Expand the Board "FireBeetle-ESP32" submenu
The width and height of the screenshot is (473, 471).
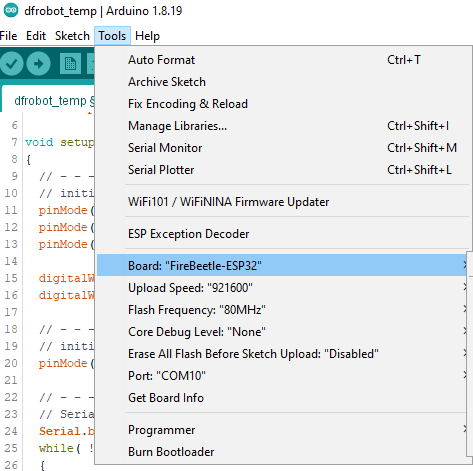282,265
